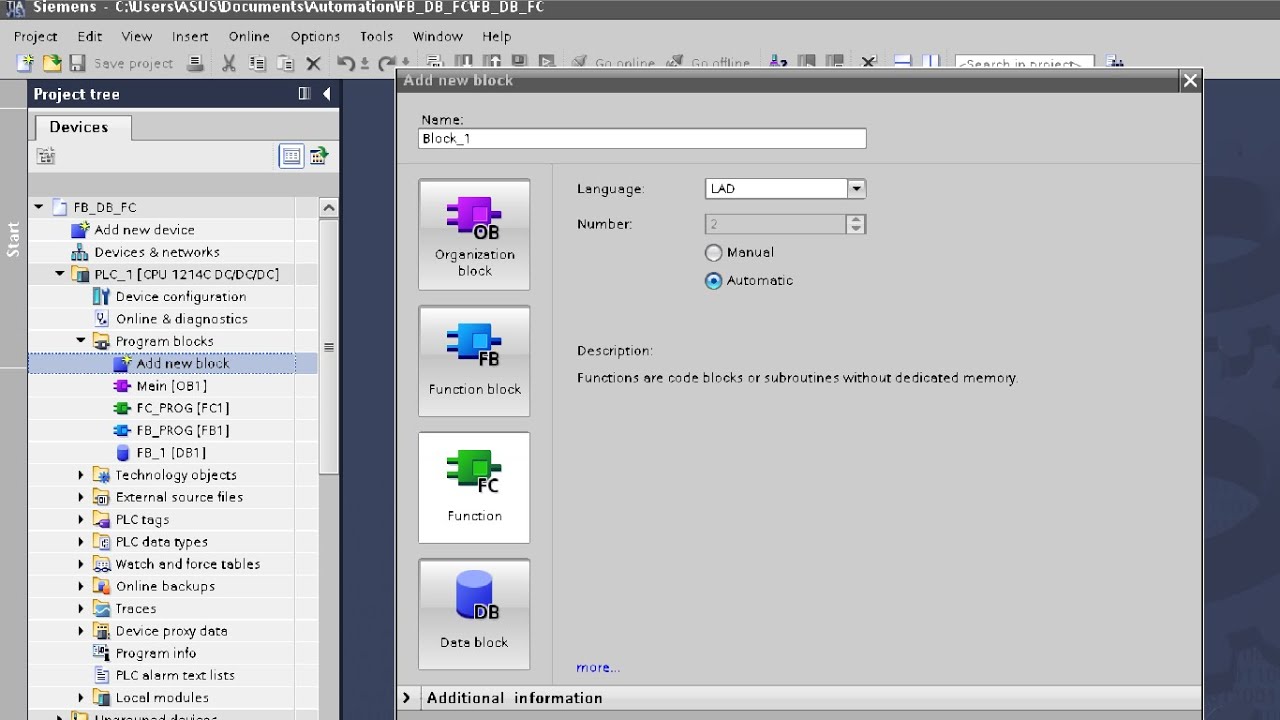Click the more... link in dialog
The image size is (1280, 720).
tap(598, 667)
